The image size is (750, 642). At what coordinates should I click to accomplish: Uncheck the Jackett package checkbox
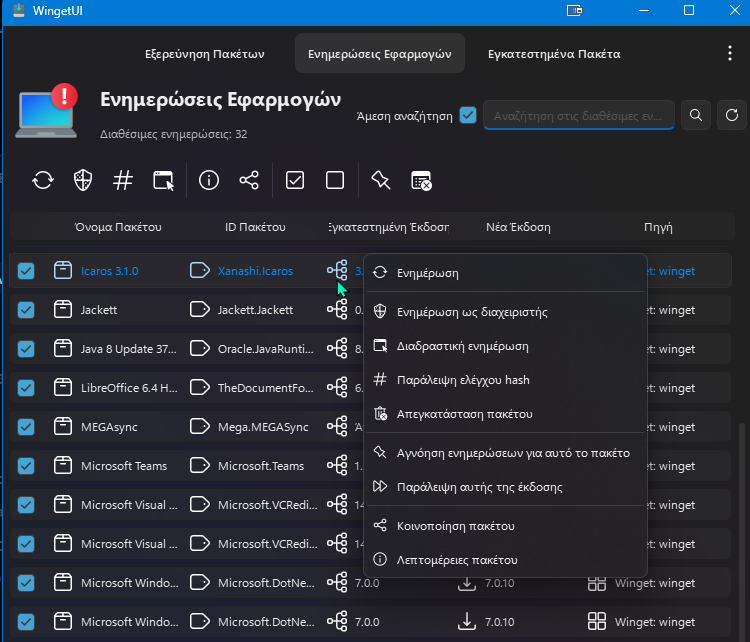[26, 310]
